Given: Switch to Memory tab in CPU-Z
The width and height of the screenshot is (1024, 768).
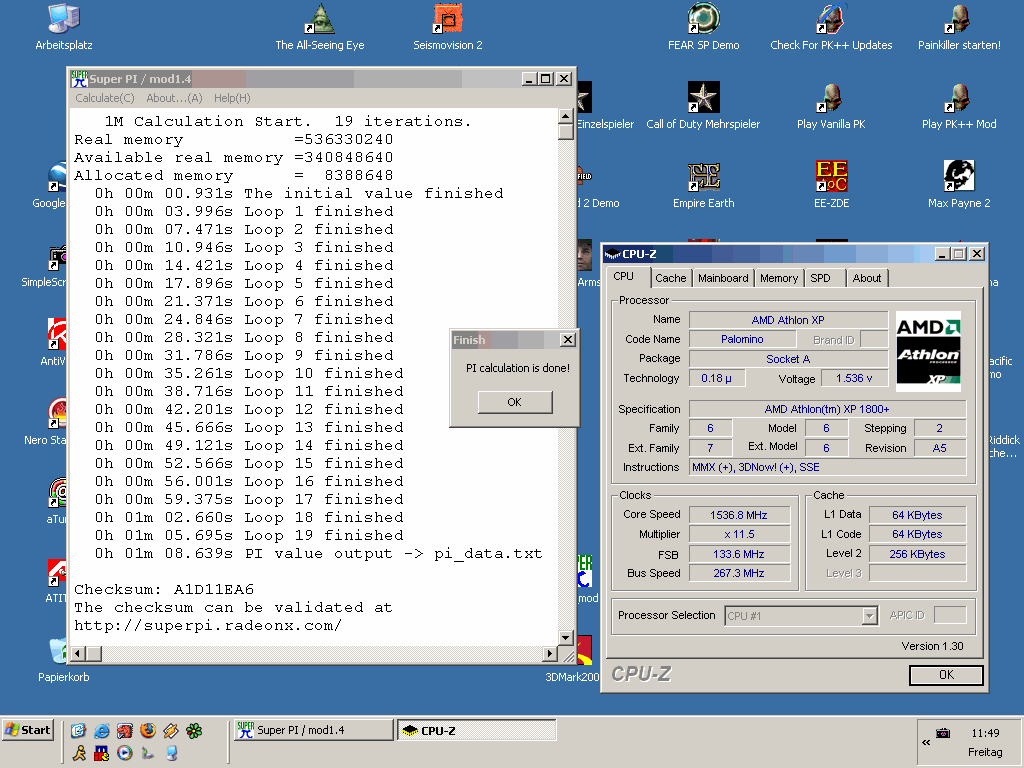Looking at the screenshot, I should click(778, 278).
